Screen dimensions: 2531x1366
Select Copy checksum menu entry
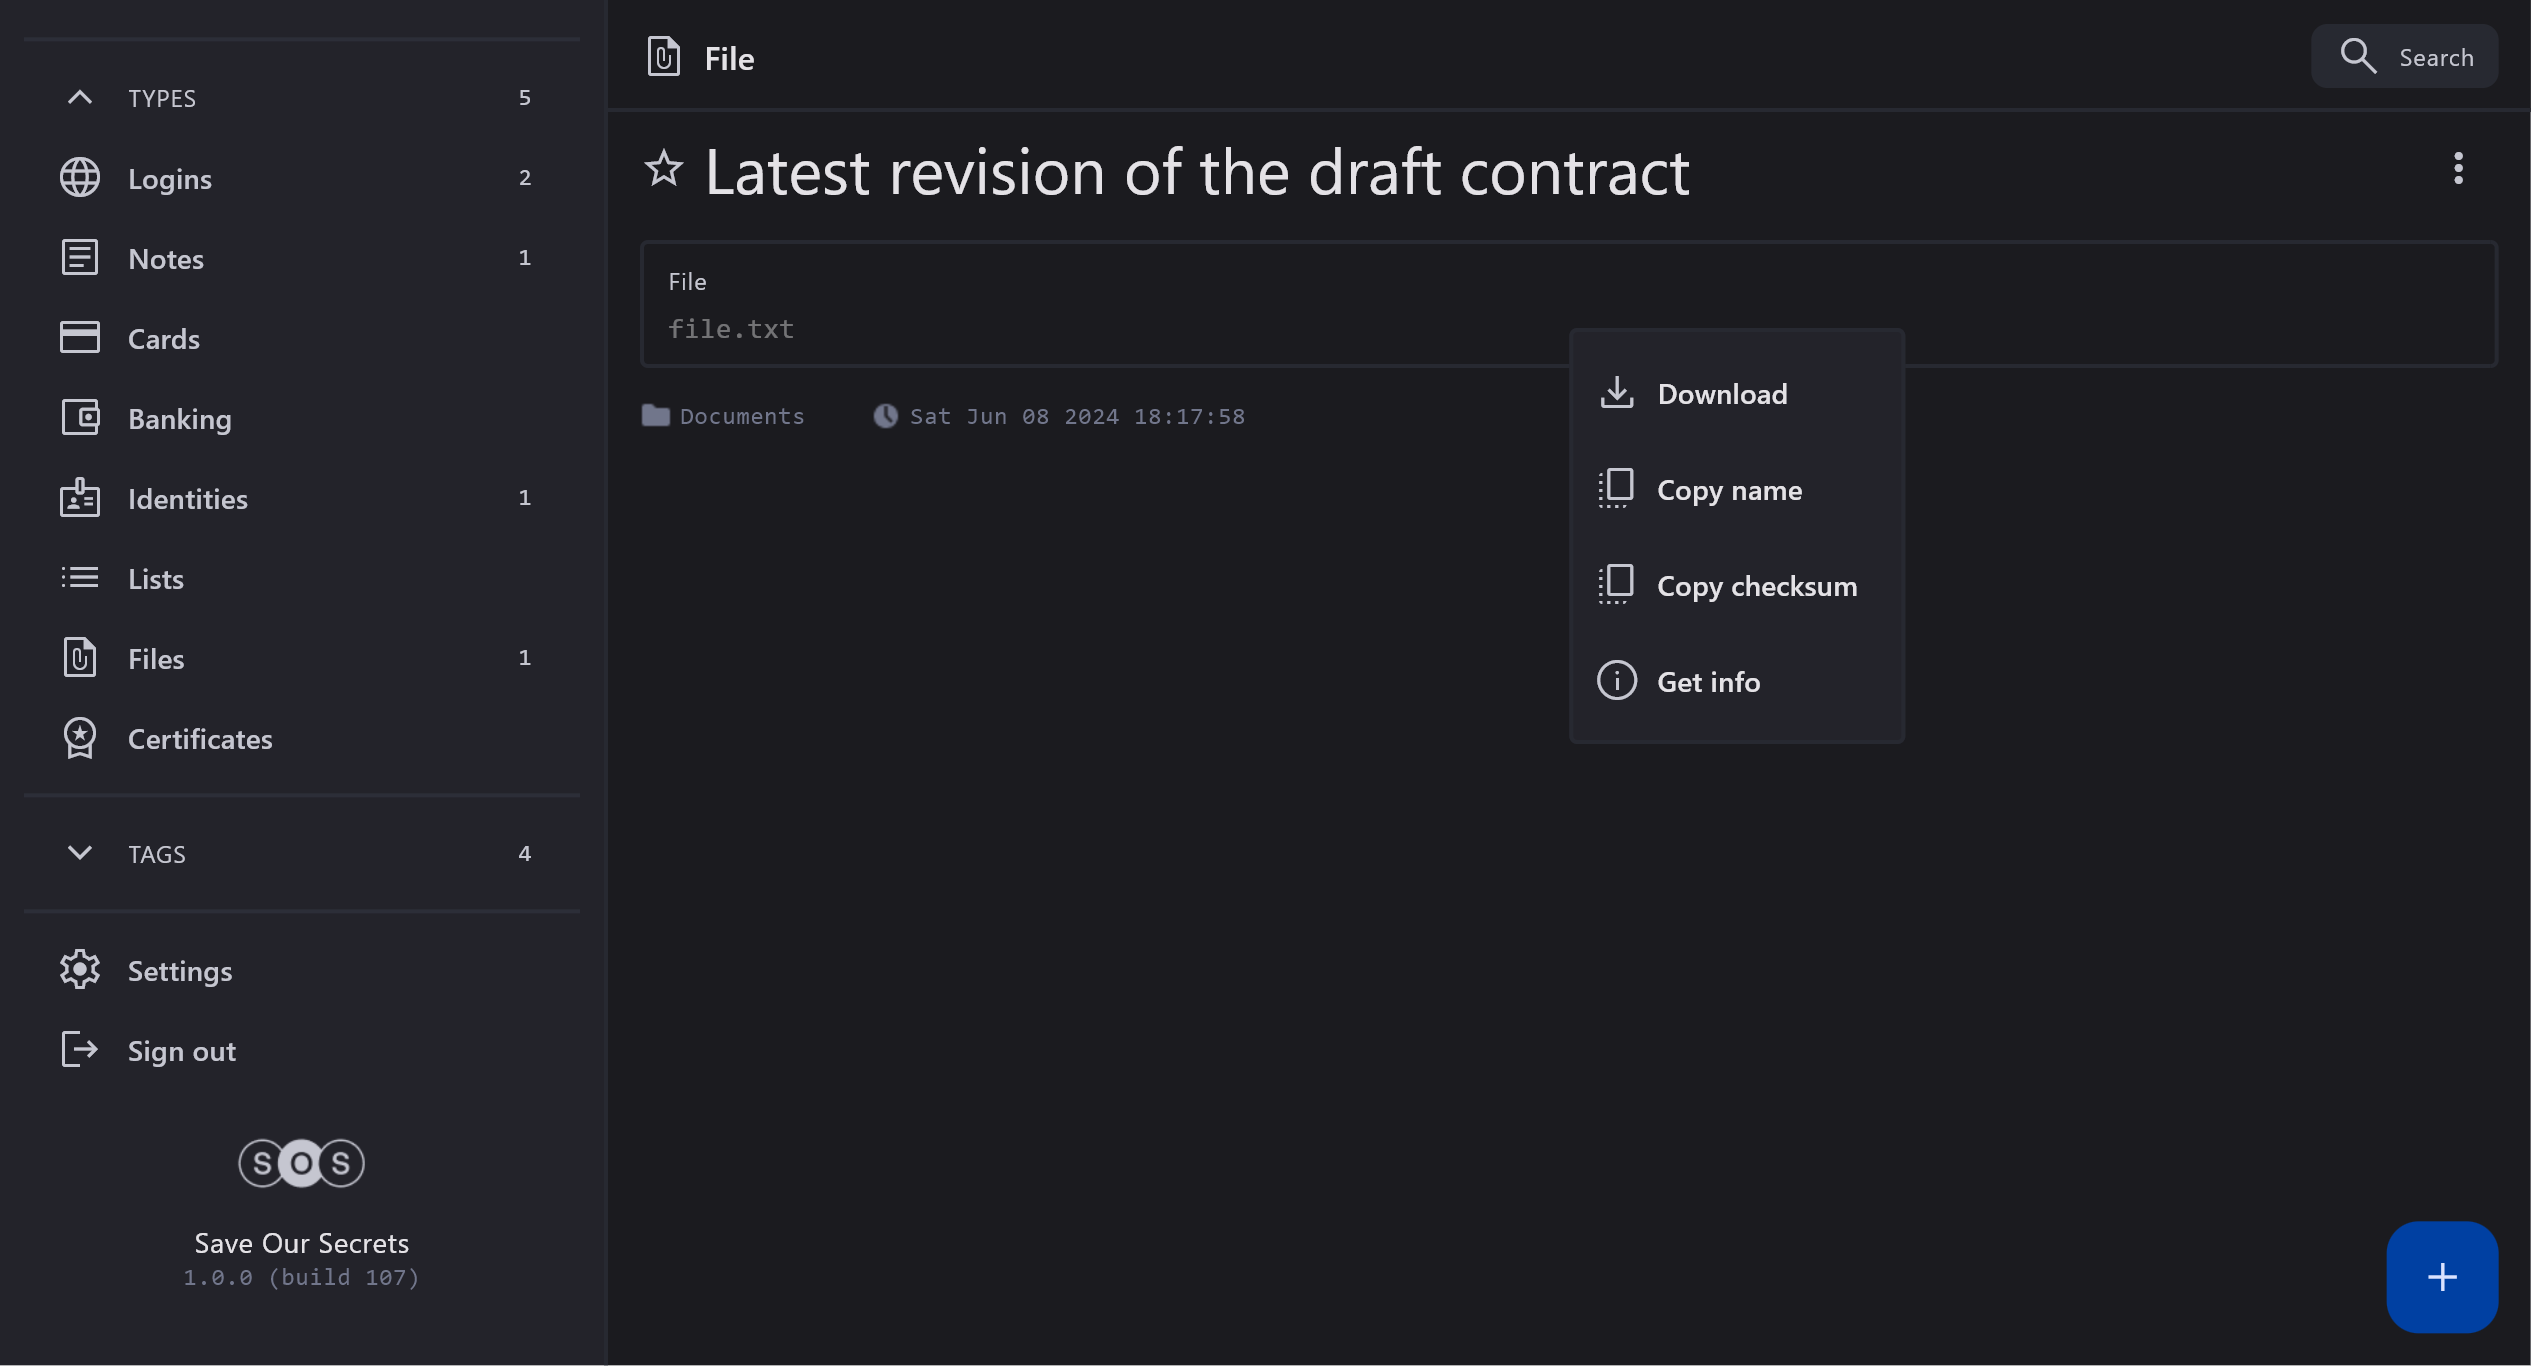pos(1756,586)
